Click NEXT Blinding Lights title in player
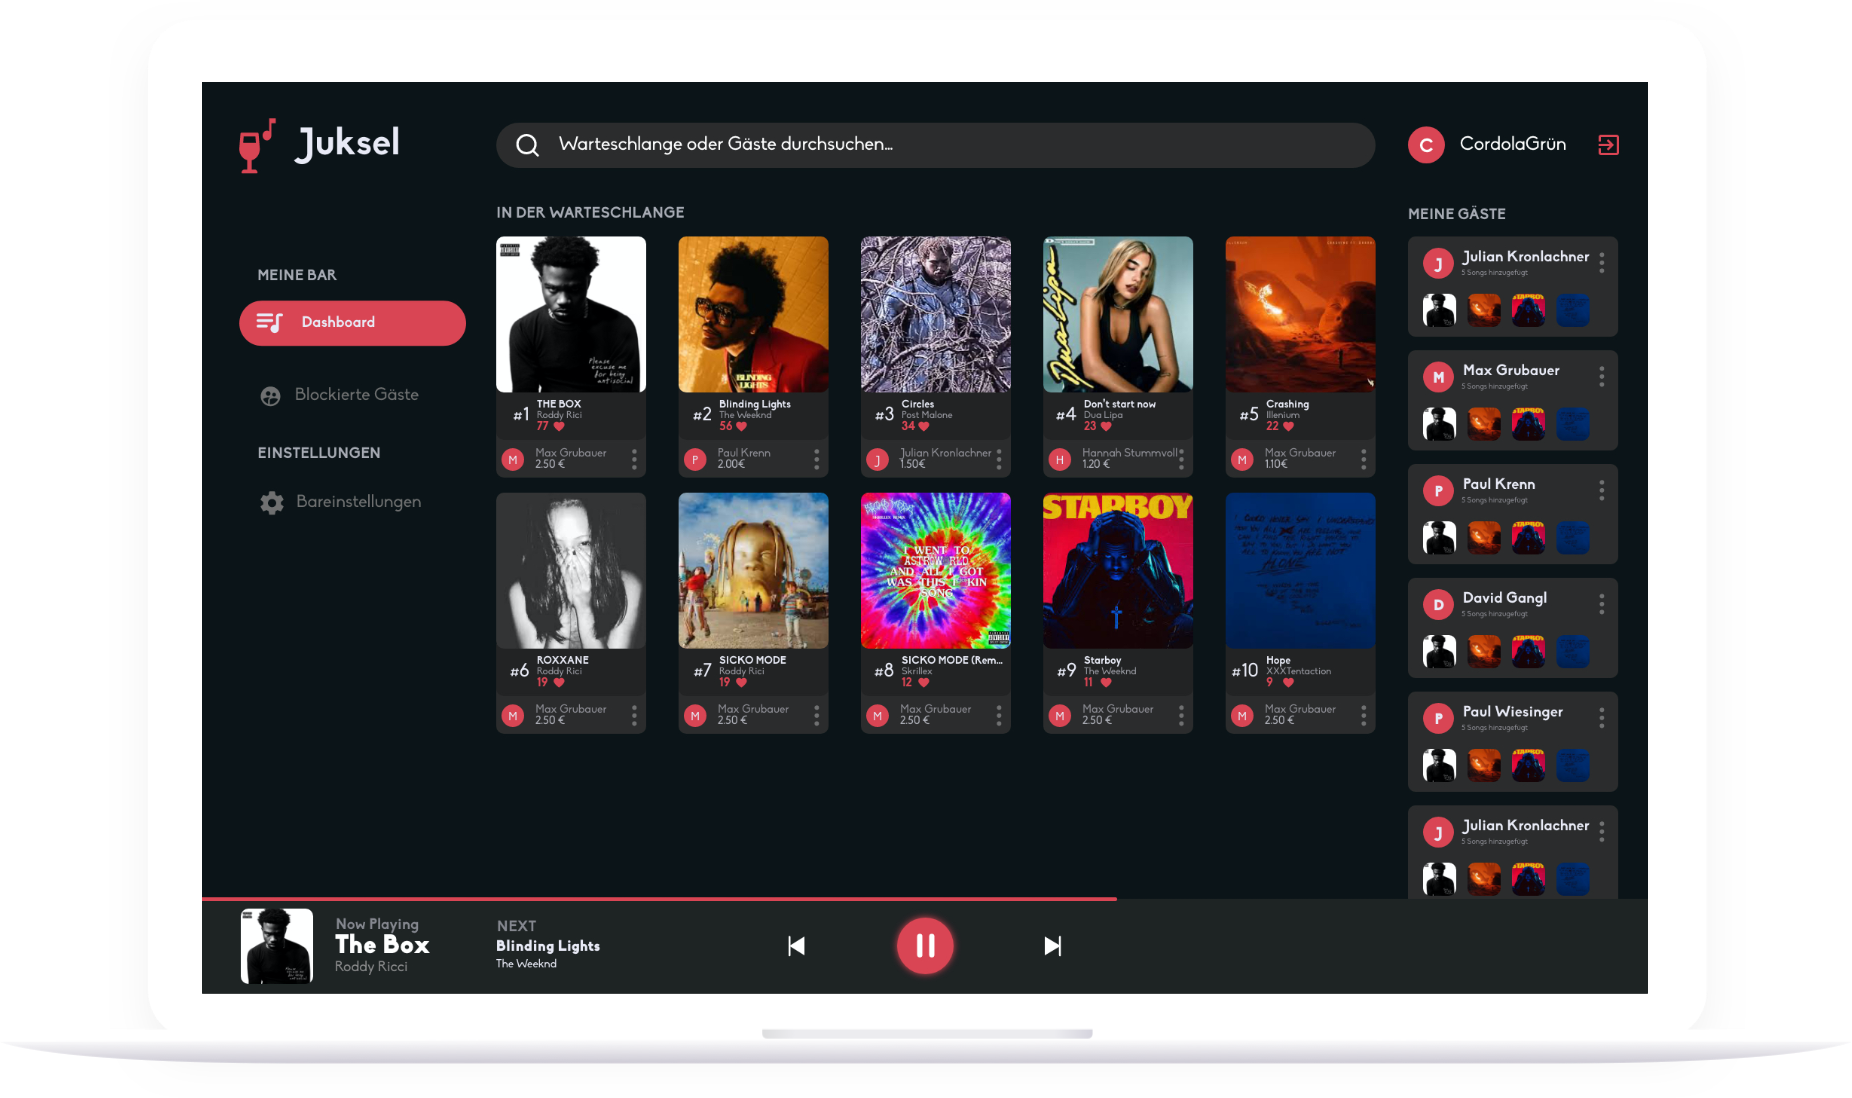 tap(548, 946)
